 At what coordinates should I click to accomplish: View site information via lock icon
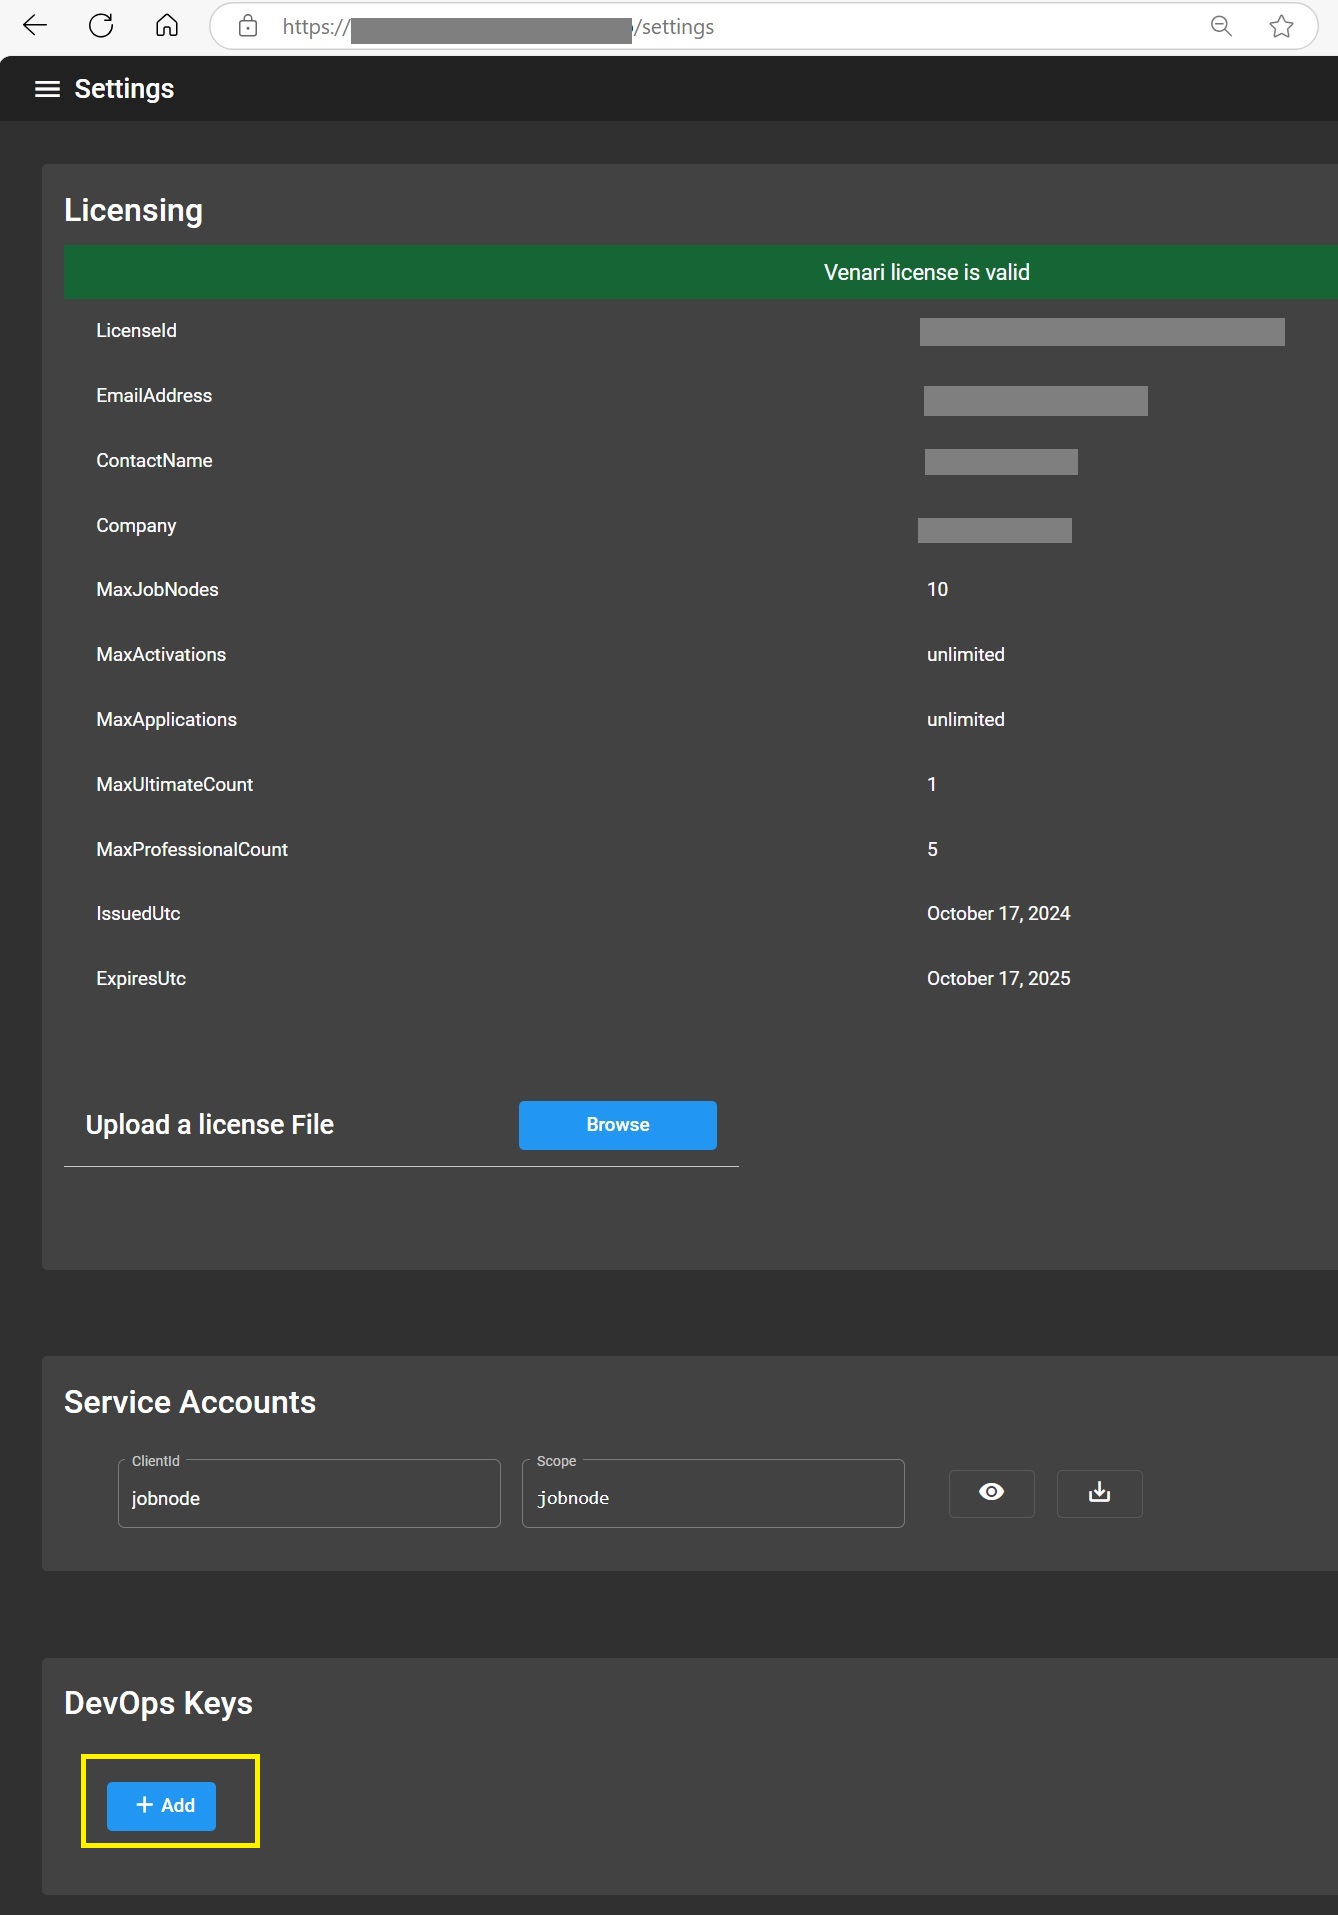[248, 27]
